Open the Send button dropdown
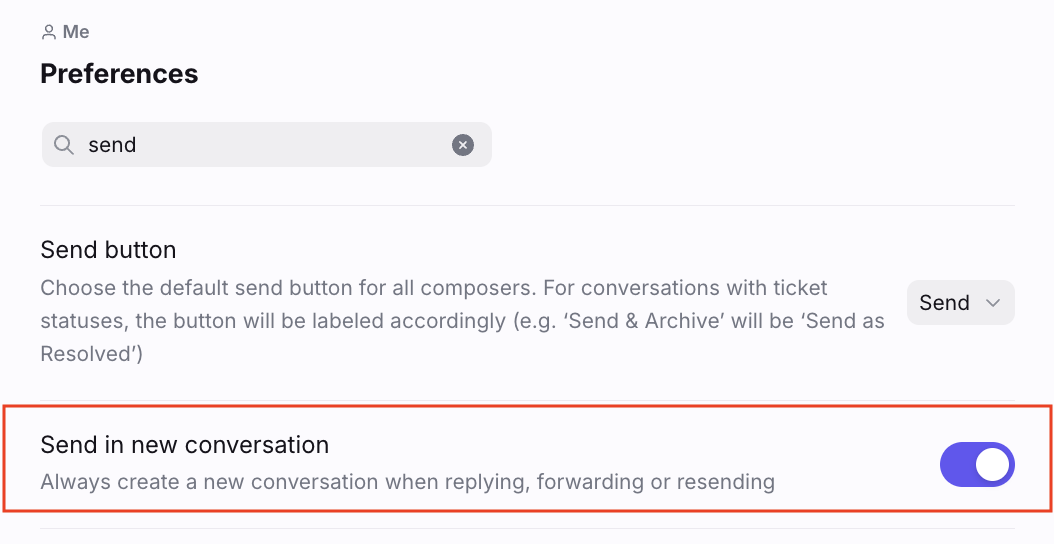 961,303
